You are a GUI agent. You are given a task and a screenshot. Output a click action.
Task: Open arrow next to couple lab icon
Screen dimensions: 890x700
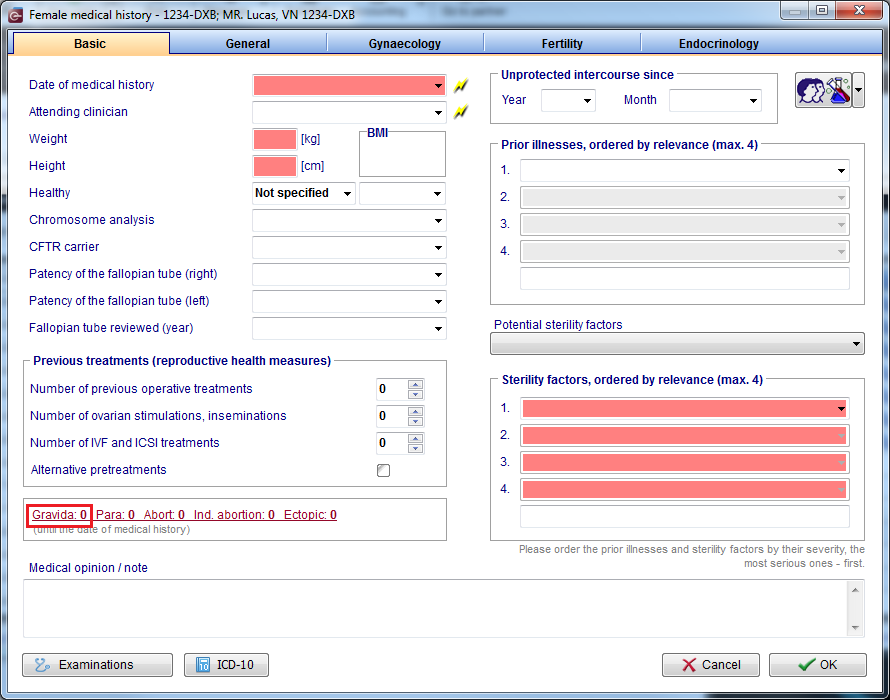coord(858,90)
